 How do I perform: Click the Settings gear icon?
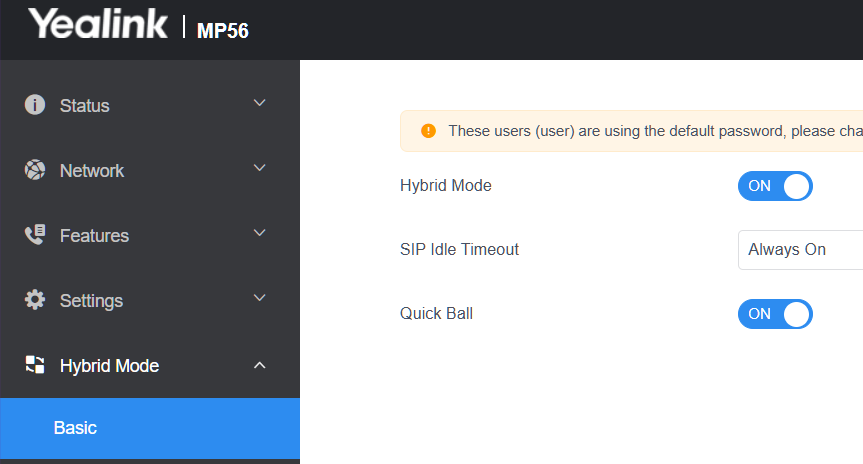[x=35, y=300]
